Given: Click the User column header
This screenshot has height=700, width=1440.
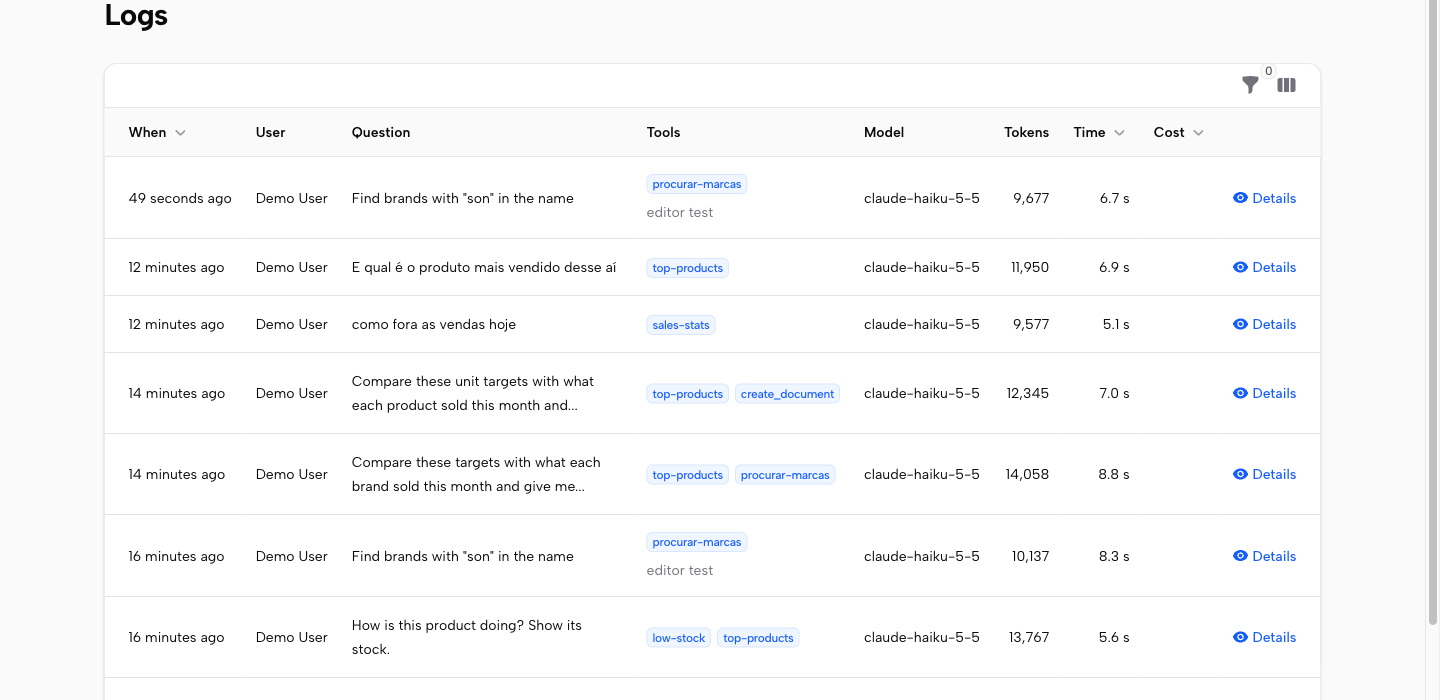Looking at the screenshot, I should pos(270,132).
